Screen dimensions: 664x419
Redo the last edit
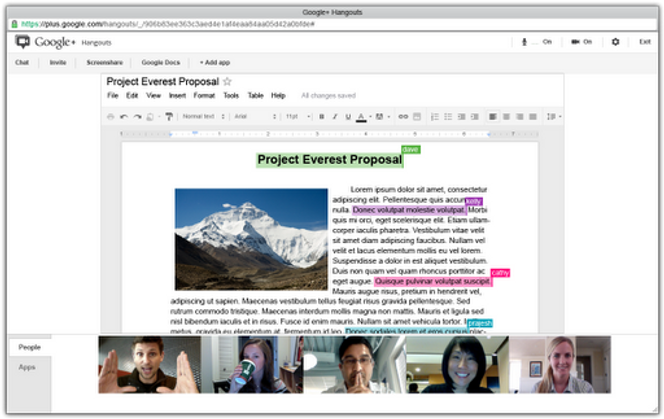pyautogui.click(x=137, y=117)
